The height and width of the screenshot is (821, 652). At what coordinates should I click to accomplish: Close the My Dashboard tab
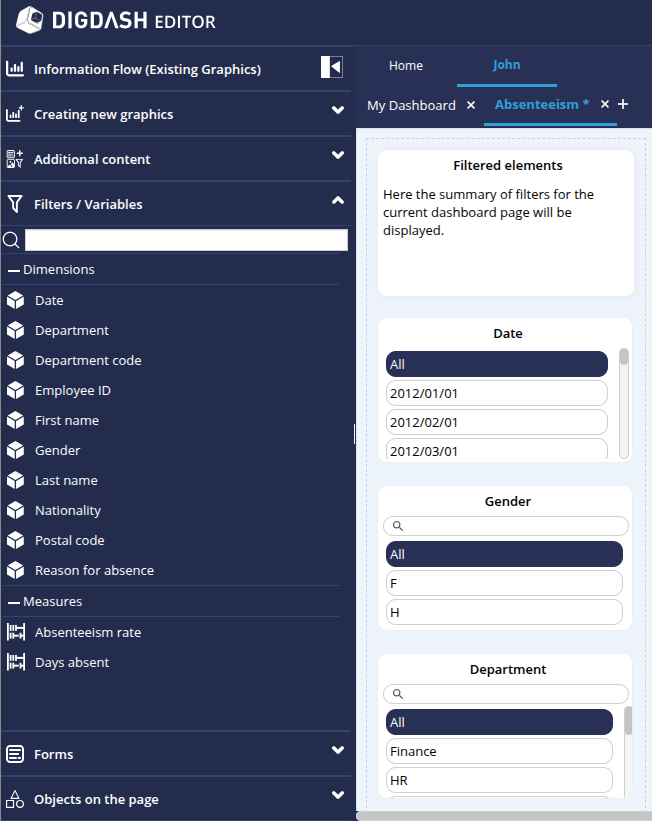pyautogui.click(x=471, y=105)
